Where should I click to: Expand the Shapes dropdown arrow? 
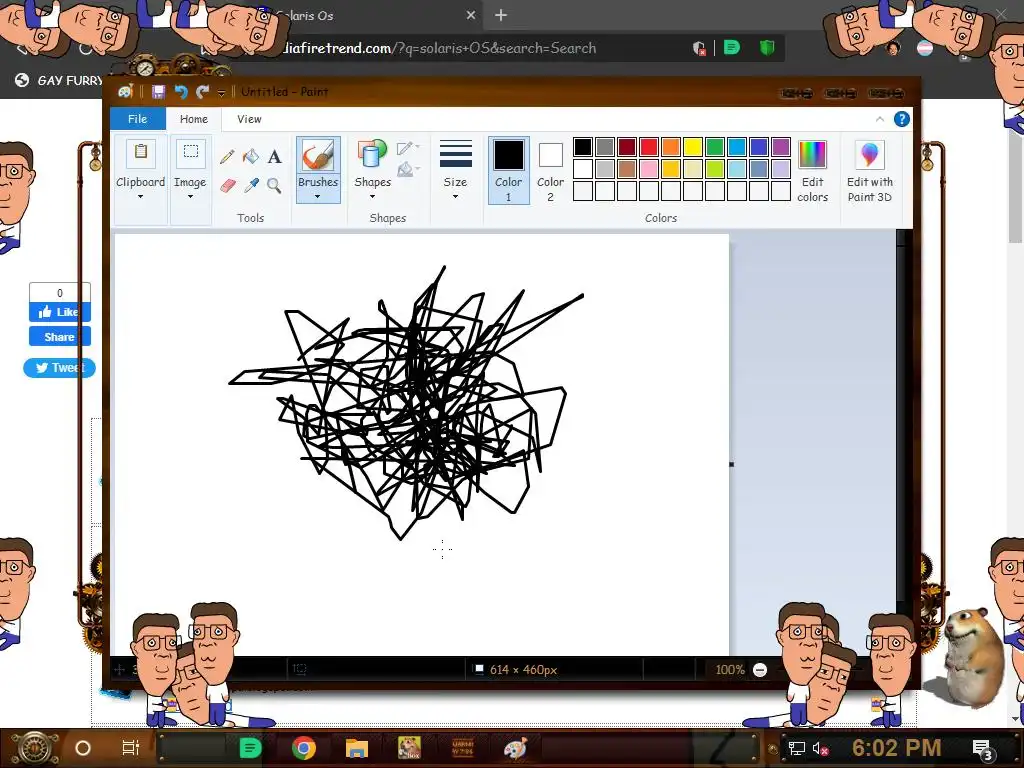[372, 197]
